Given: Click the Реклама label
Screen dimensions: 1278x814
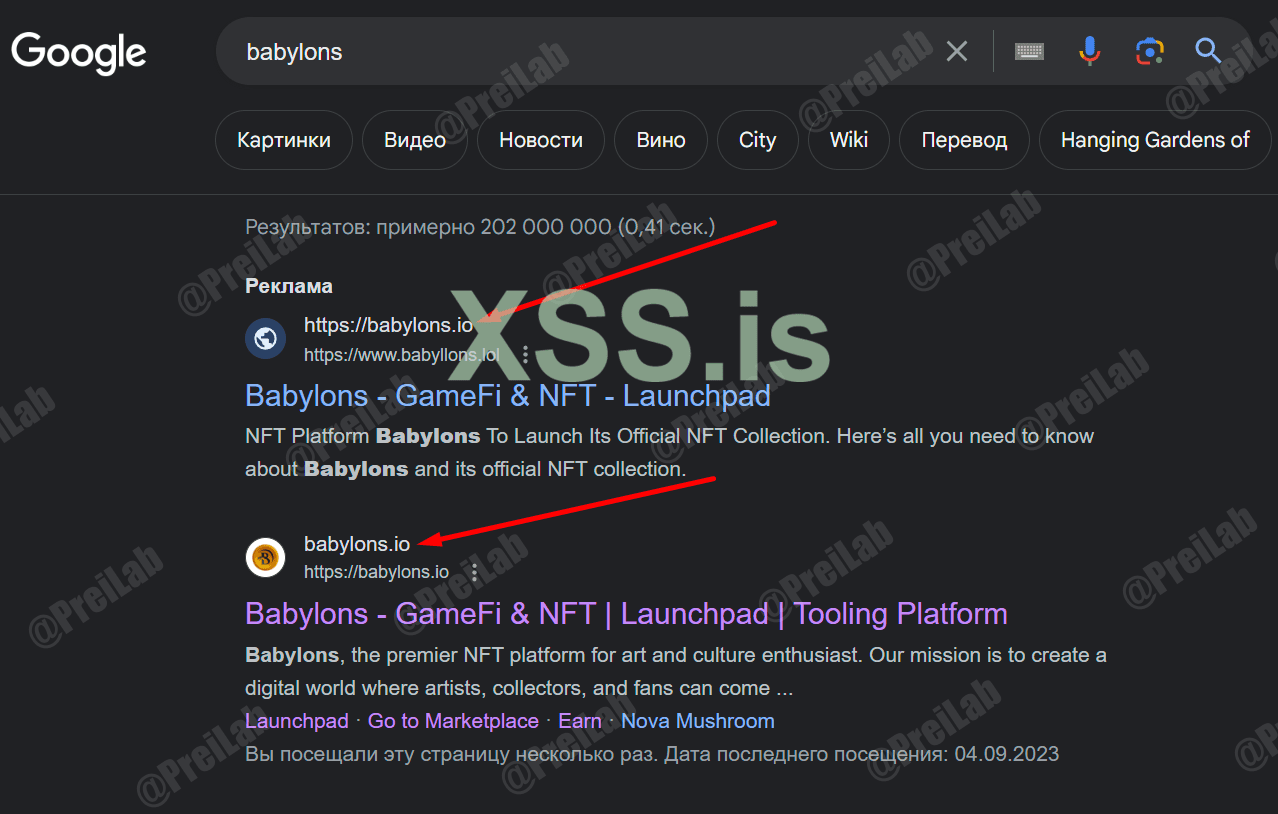Looking at the screenshot, I should click(x=289, y=286).
